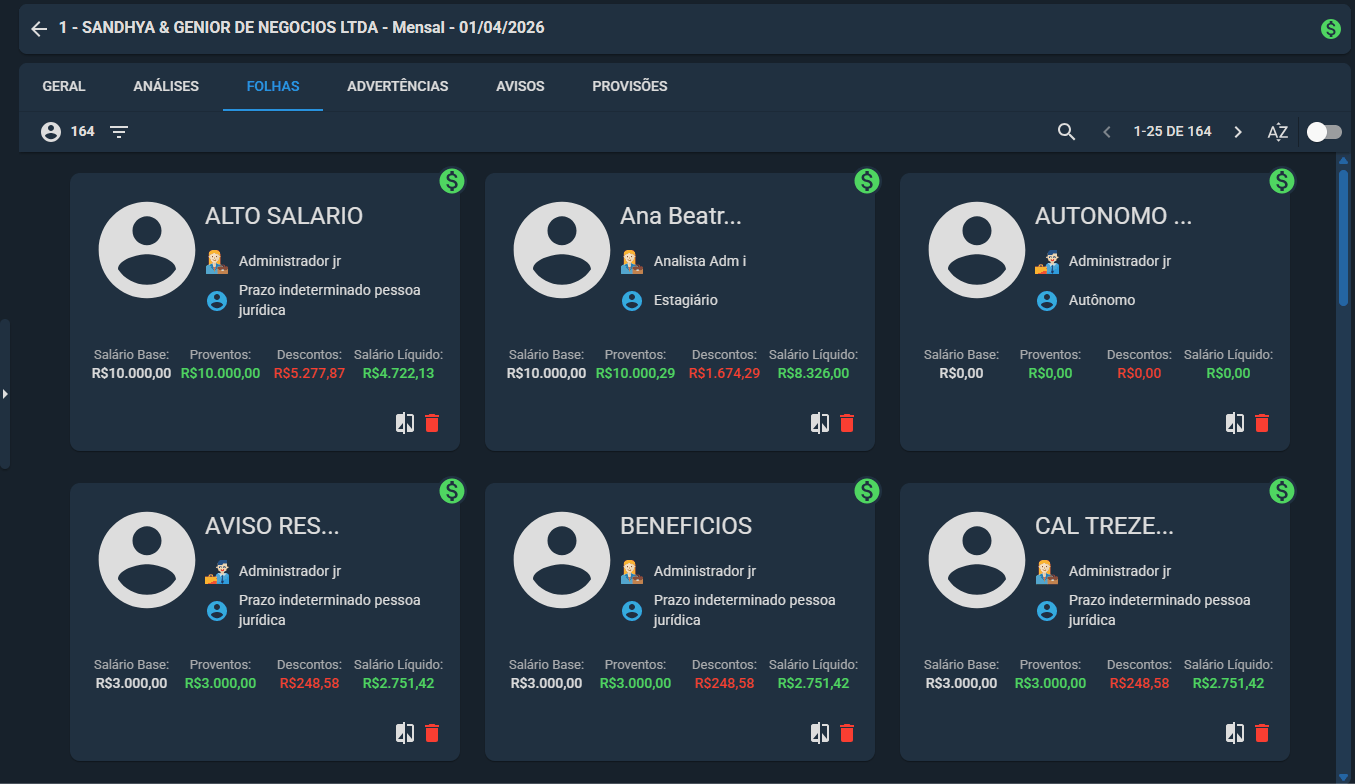Image resolution: width=1355 pixels, height=784 pixels.
Task: Click scrollbar up arrow at right
Action: (1343, 160)
